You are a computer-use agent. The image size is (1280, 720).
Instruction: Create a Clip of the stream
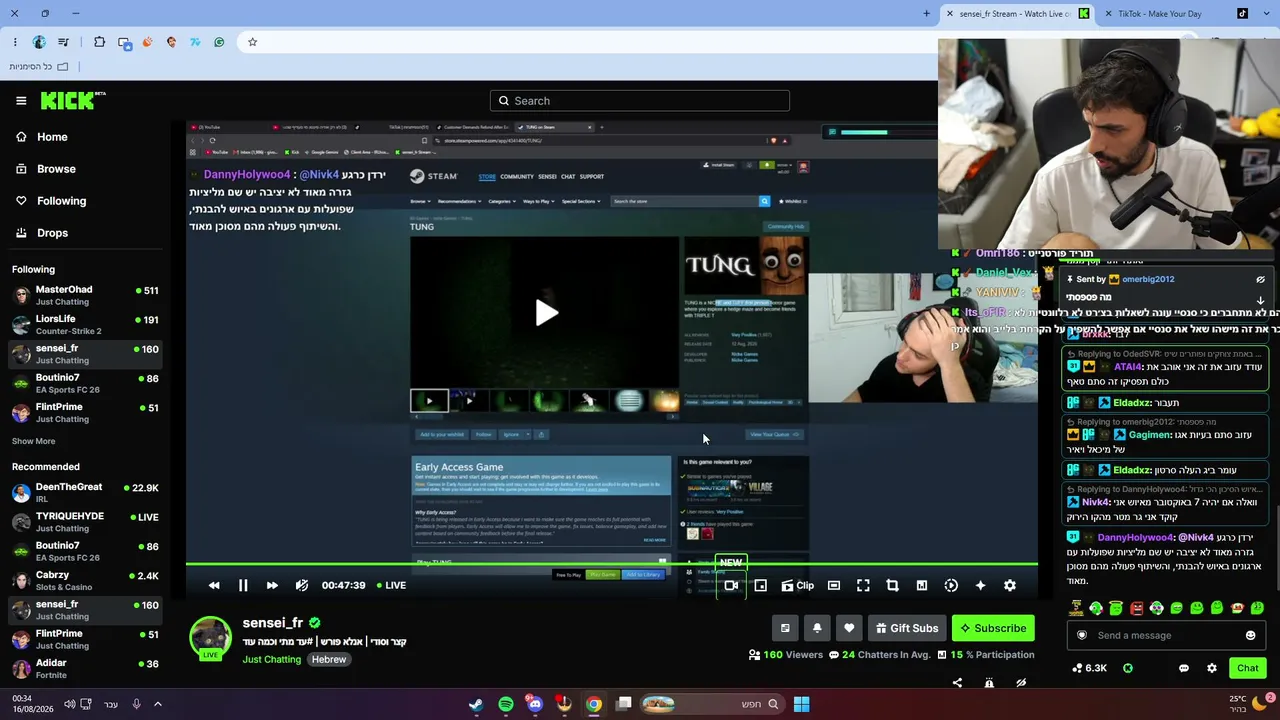(797, 585)
